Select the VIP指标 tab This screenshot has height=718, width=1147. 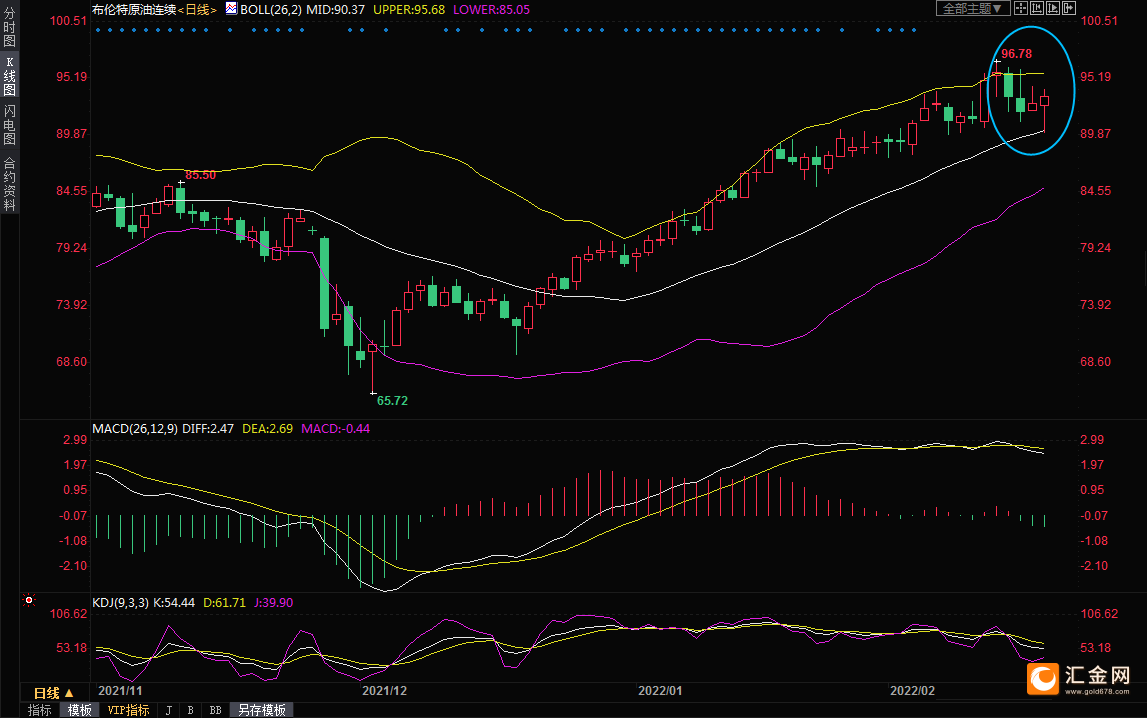click(128, 710)
